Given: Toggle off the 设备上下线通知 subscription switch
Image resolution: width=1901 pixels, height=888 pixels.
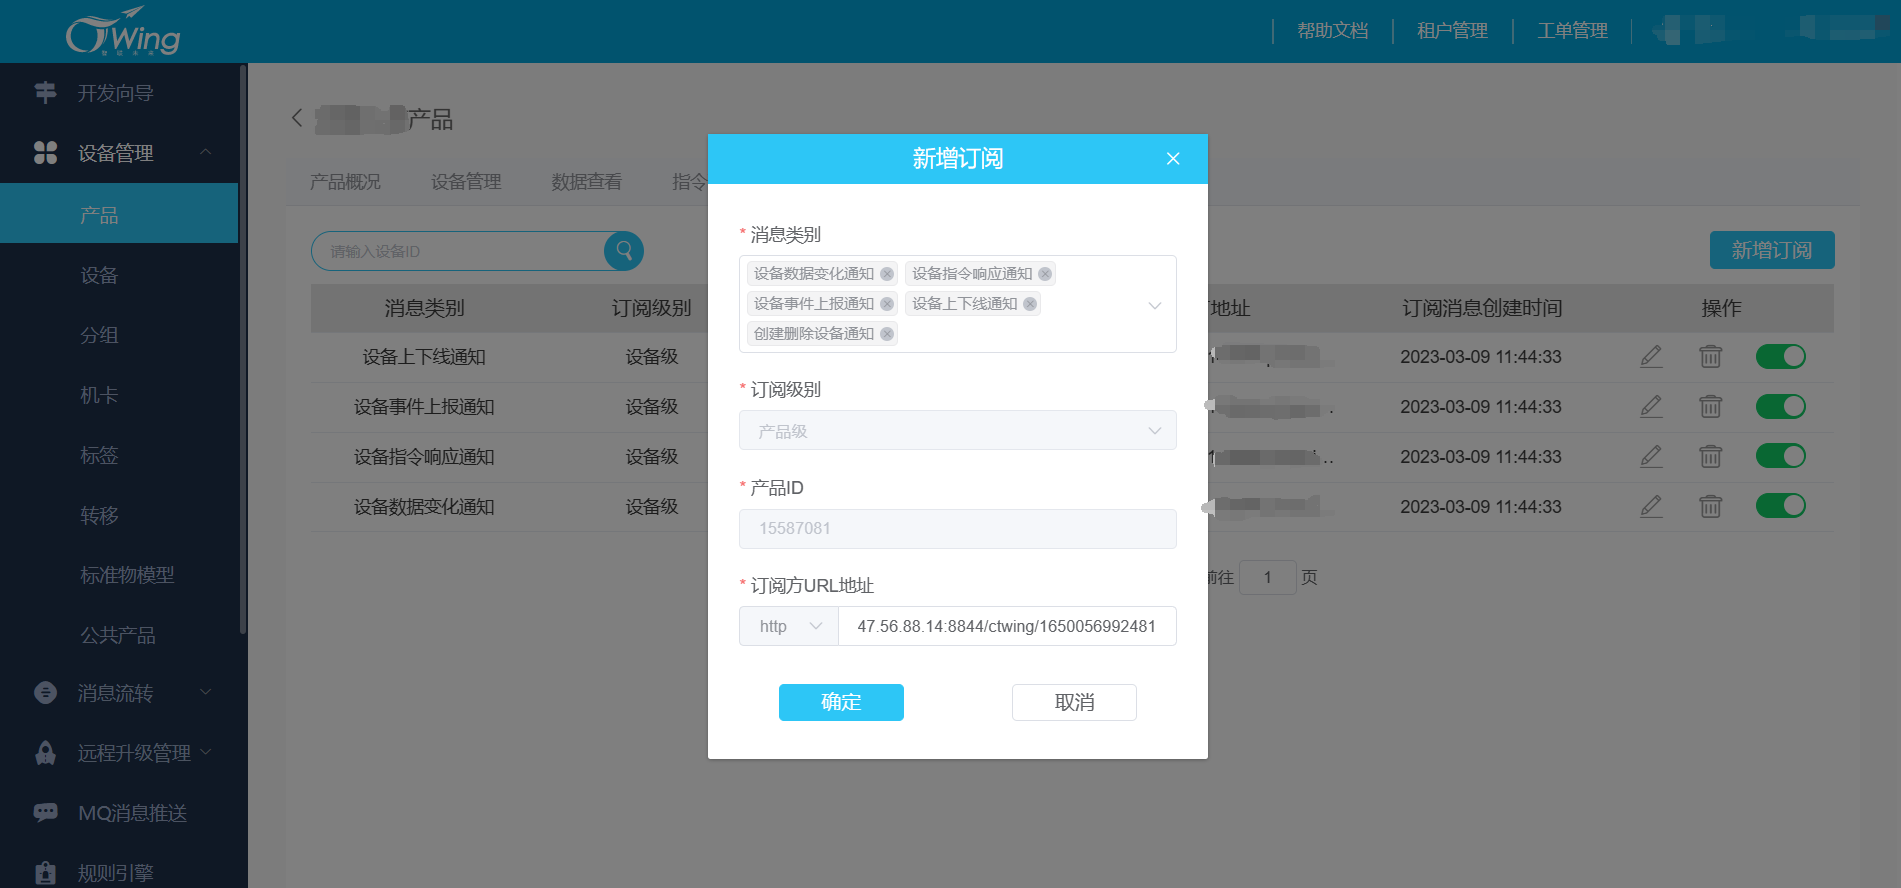Looking at the screenshot, I should 1780,356.
